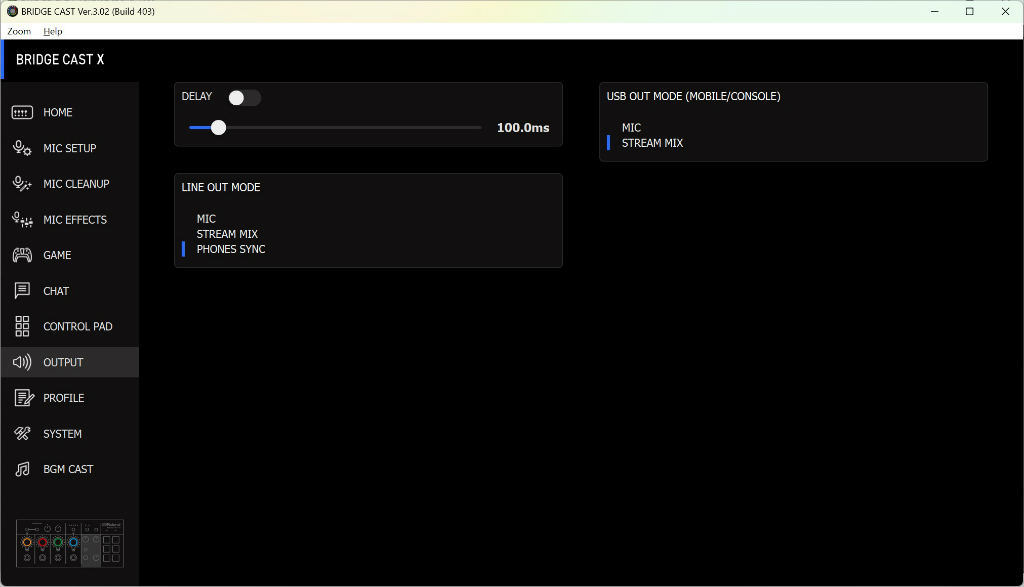Screen dimensions: 1024x587
Task: Select the GAME controller icon
Action: coord(22,255)
